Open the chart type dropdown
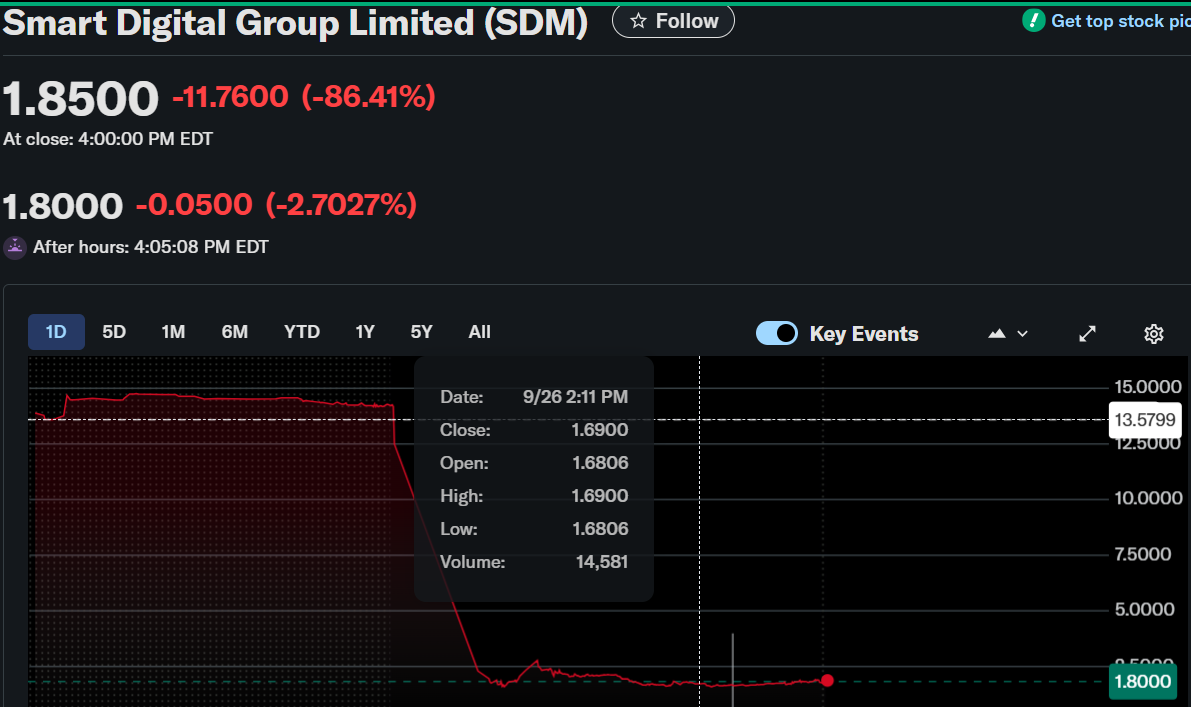 pyautogui.click(x=1008, y=333)
